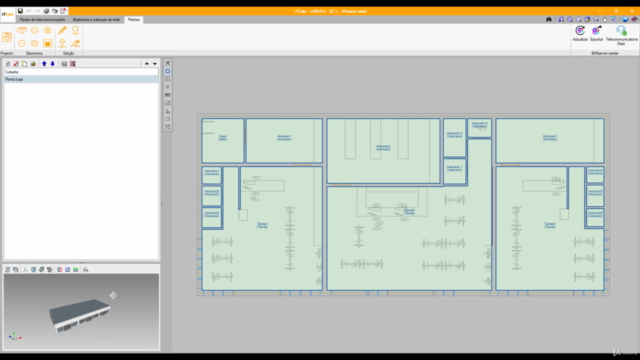Click angle icon in vertical drawing toolbar
The width and height of the screenshot is (640, 360).
pyautogui.click(x=168, y=111)
